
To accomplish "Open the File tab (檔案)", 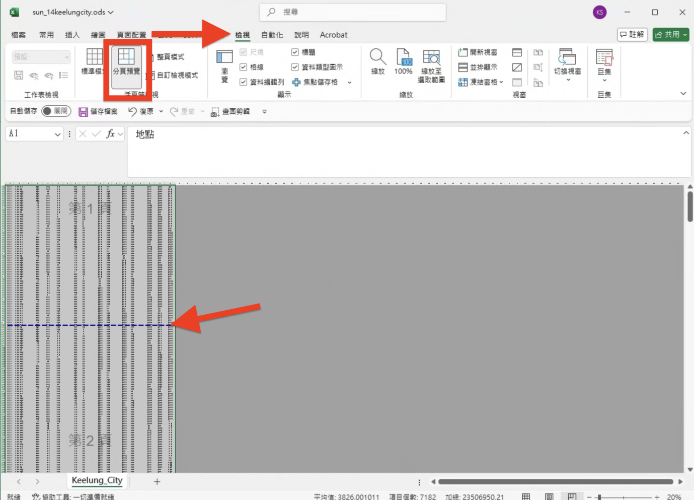I will pos(19,35).
